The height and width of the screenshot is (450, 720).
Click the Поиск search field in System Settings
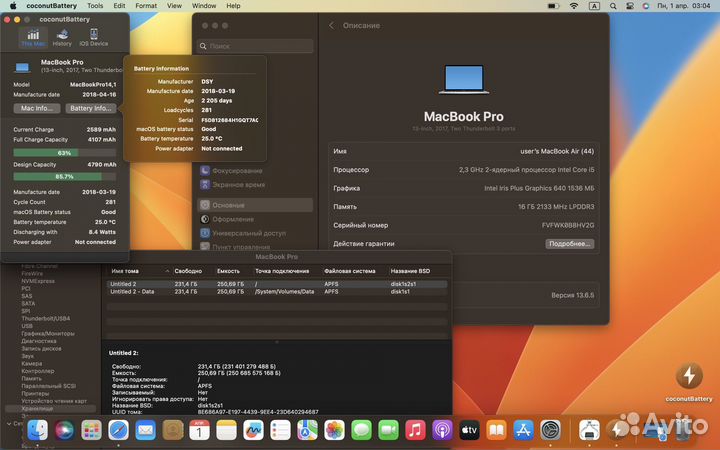coord(255,46)
